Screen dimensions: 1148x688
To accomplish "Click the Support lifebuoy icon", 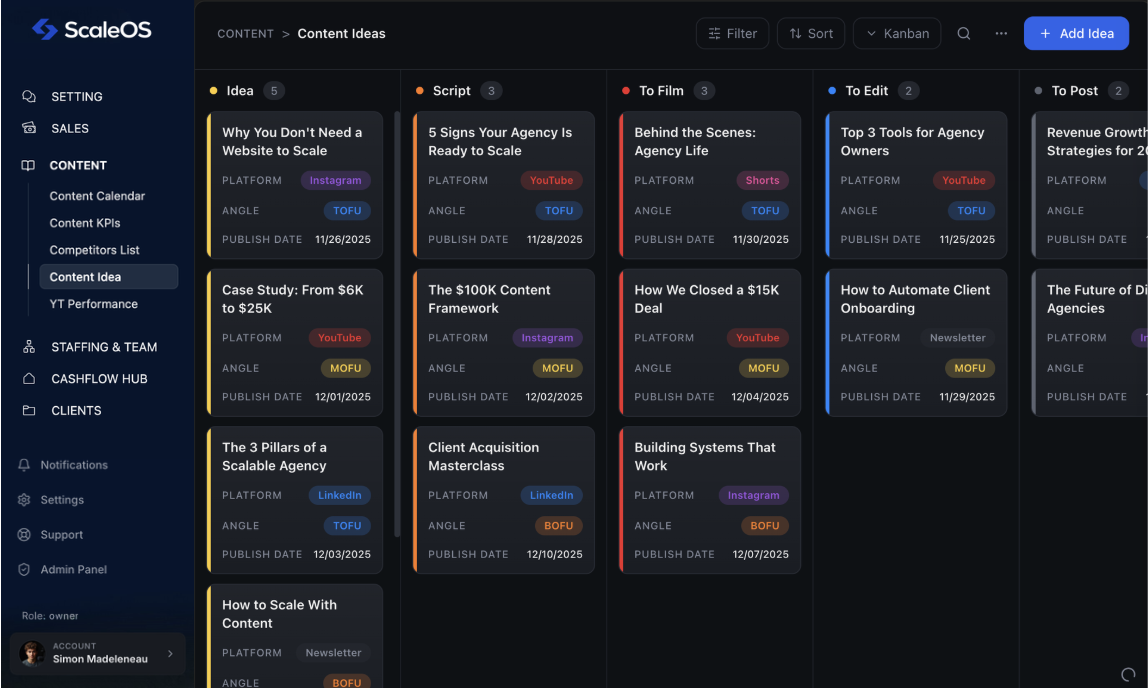I will tap(24, 535).
